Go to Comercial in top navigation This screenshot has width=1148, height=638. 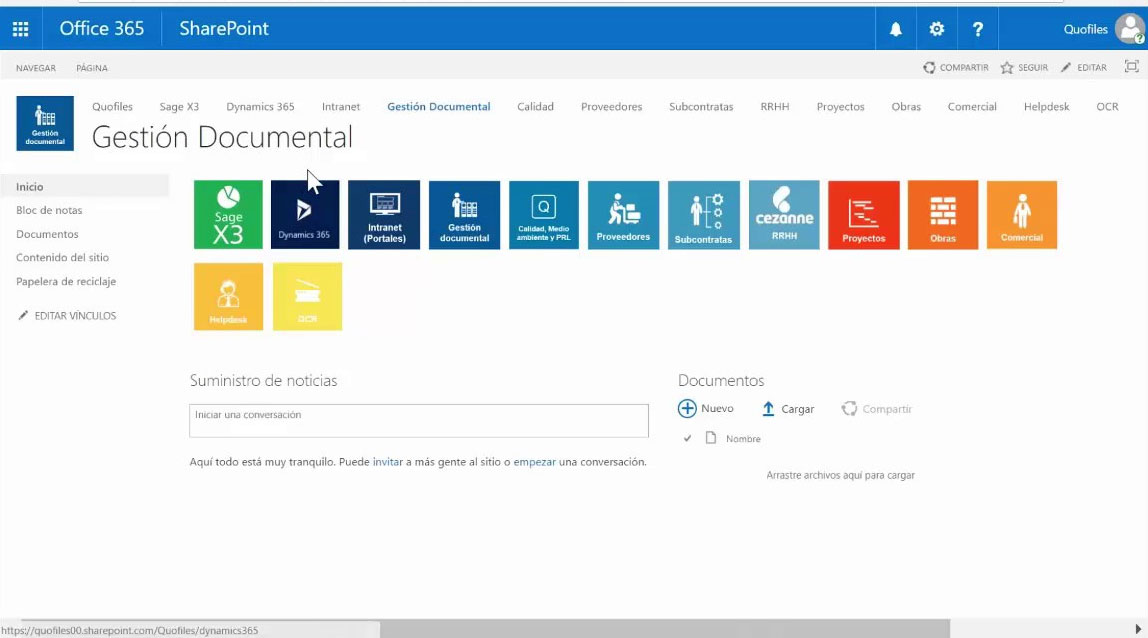(972, 106)
